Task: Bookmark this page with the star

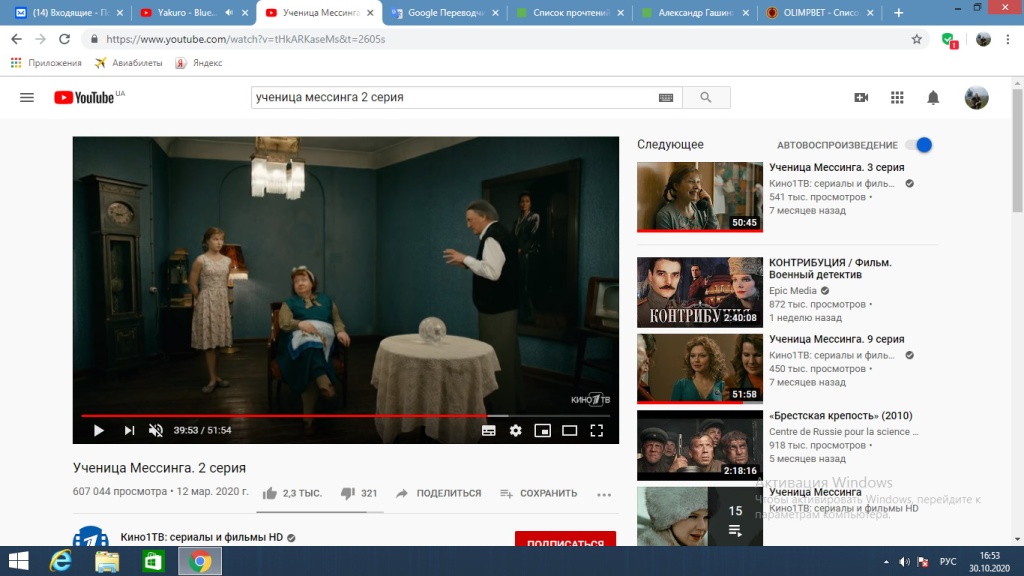Action: 917,39
